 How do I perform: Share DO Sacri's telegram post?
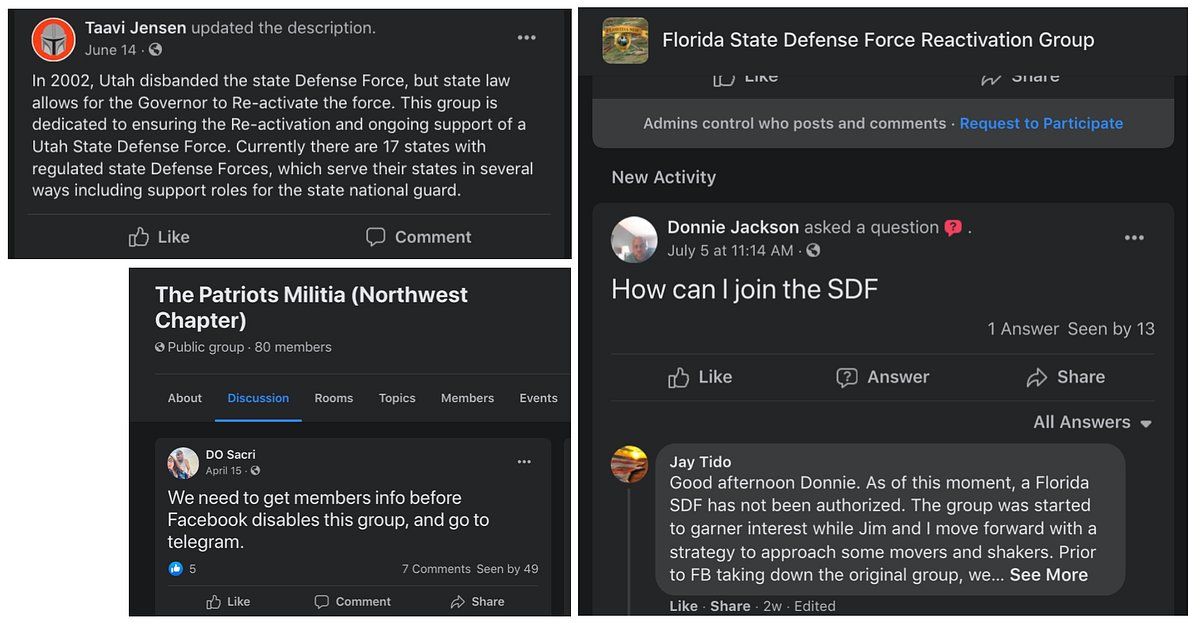[477, 602]
